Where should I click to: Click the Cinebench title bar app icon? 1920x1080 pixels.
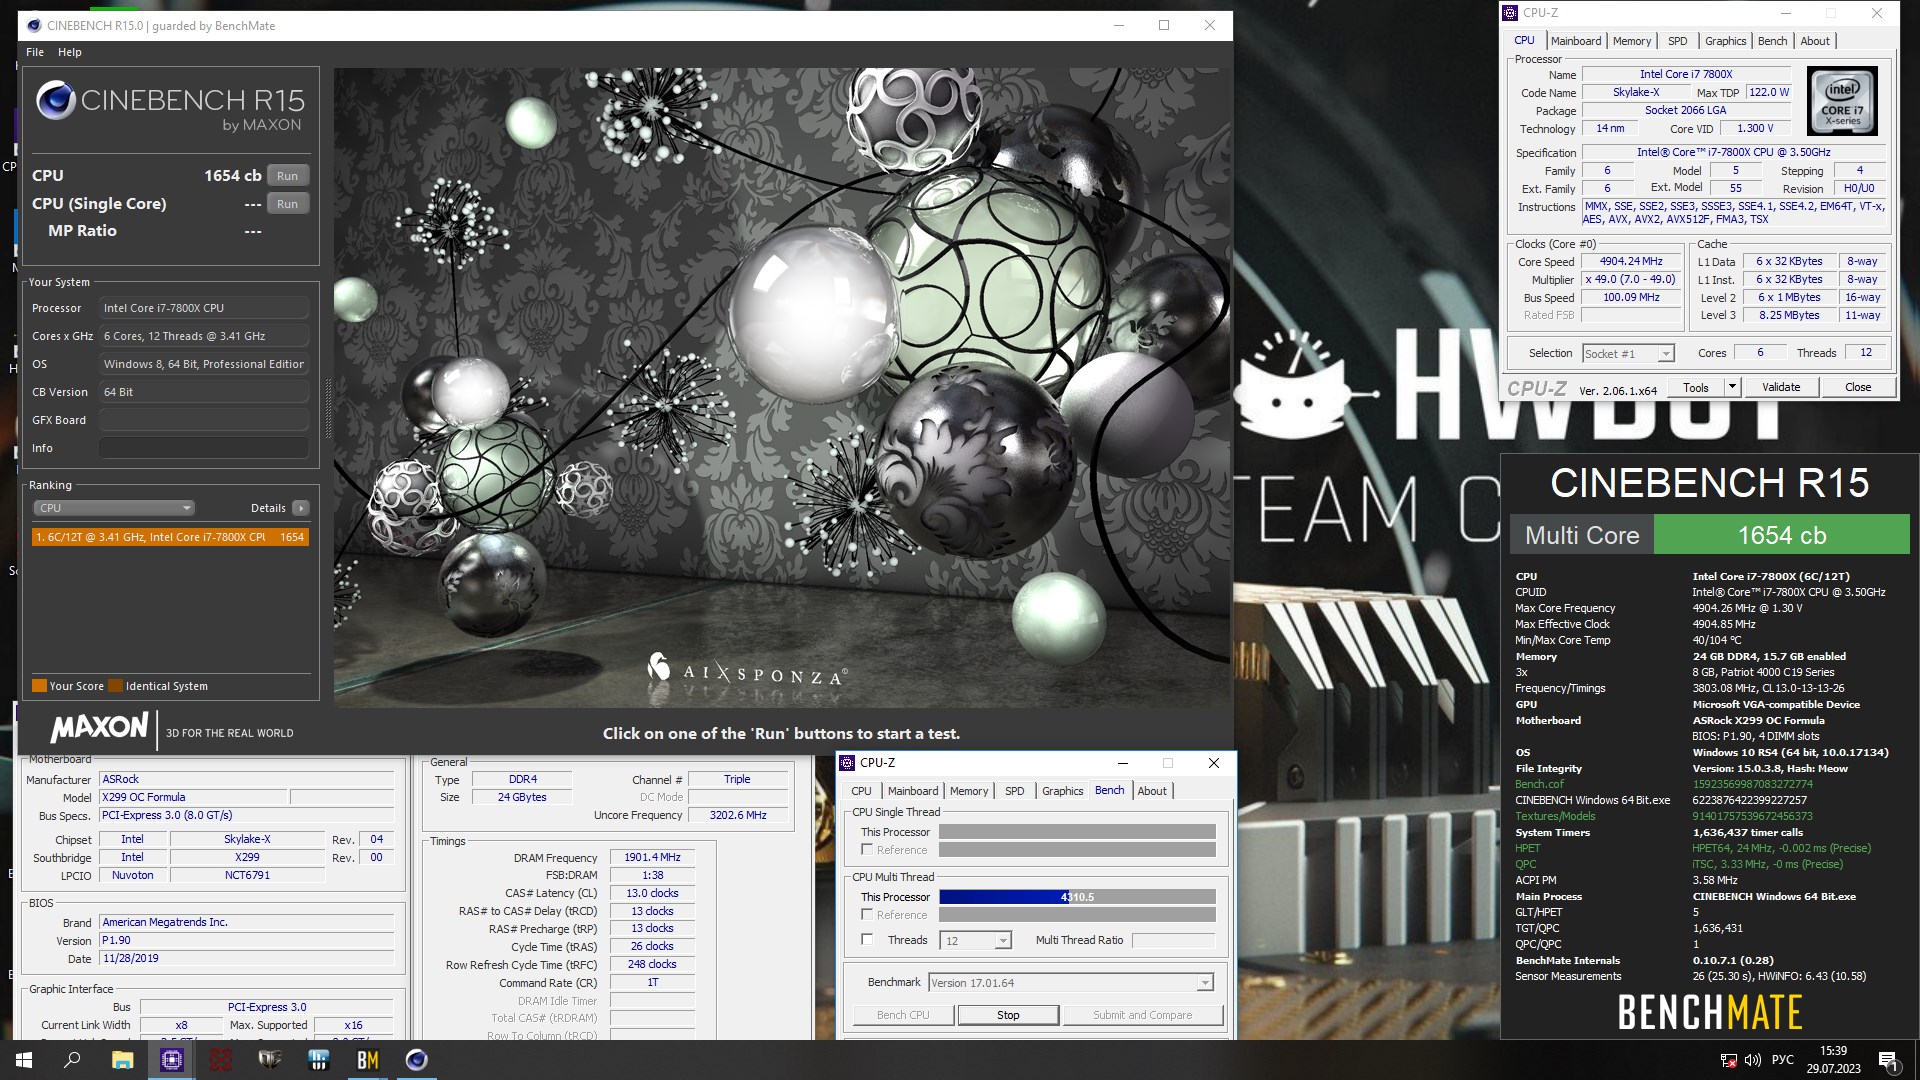click(x=34, y=25)
